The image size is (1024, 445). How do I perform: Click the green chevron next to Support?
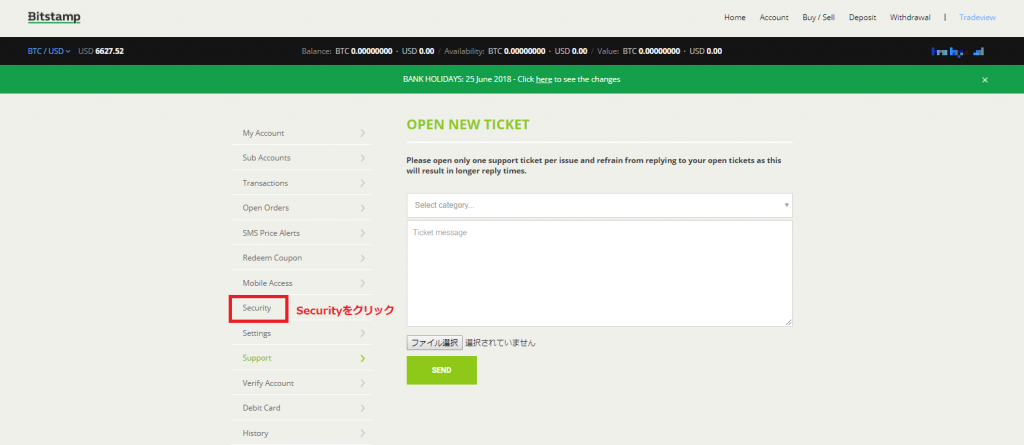click(x=362, y=358)
